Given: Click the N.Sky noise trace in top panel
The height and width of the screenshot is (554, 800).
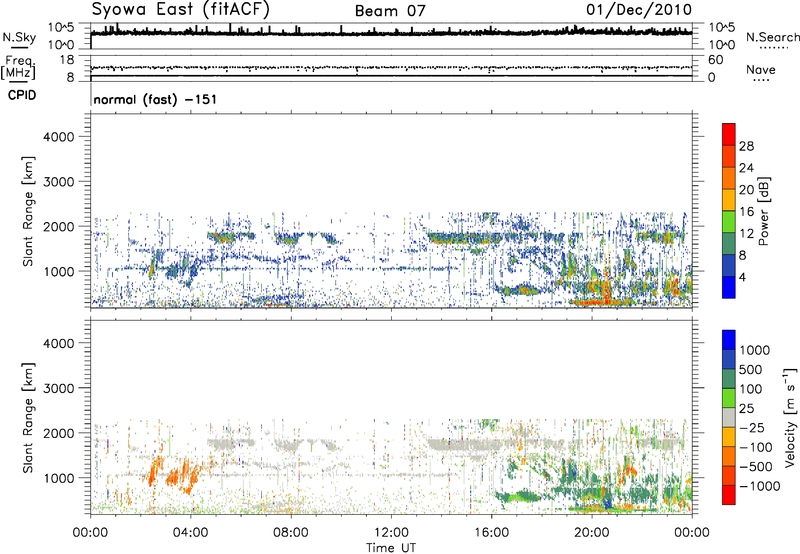Looking at the screenshot, I should pyautogui.click(x=391, y=33).
